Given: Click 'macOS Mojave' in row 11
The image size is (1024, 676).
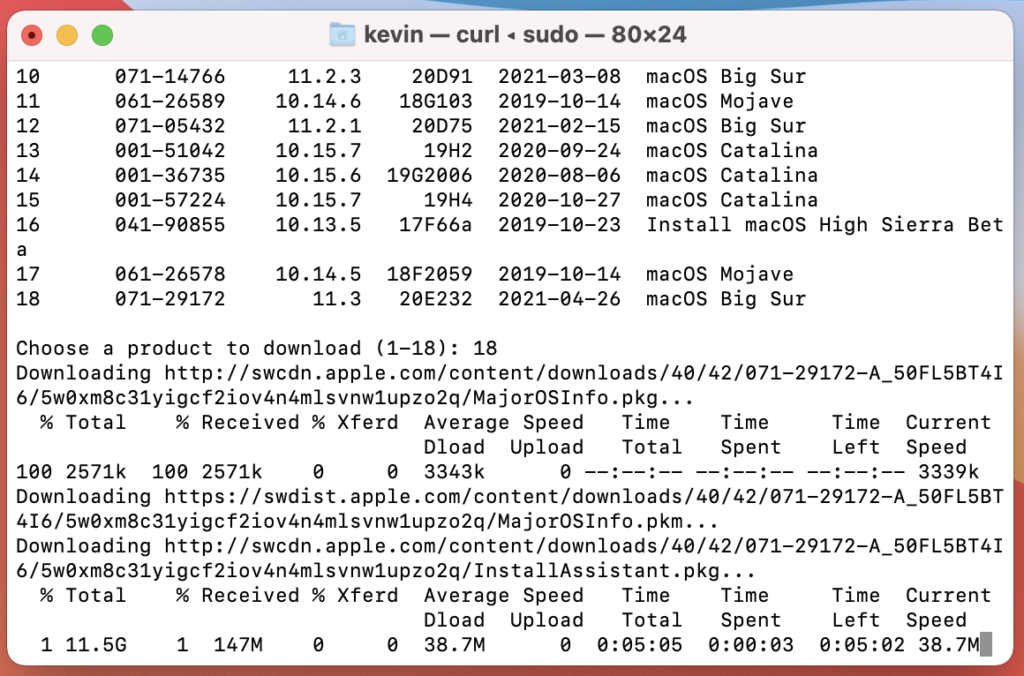Looking at the screenshot, I should (720, 101).
